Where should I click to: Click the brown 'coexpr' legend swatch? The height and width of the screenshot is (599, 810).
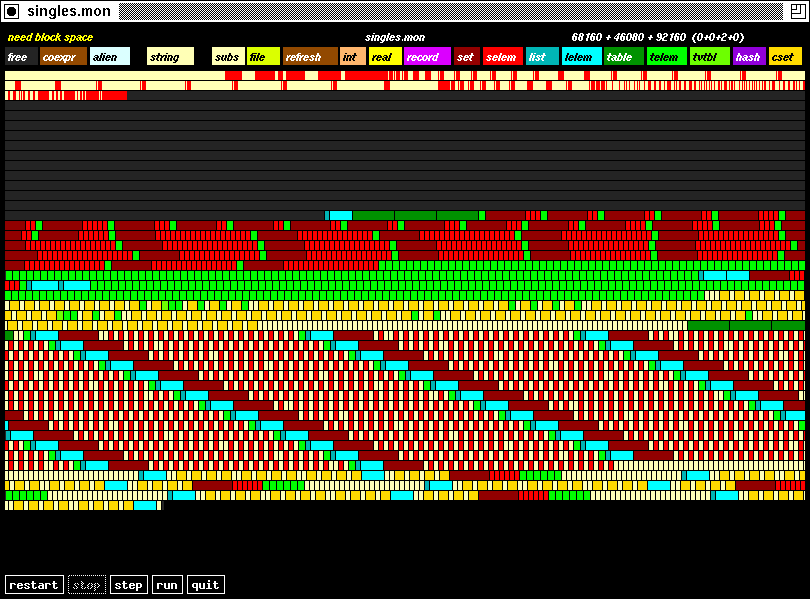63,57
